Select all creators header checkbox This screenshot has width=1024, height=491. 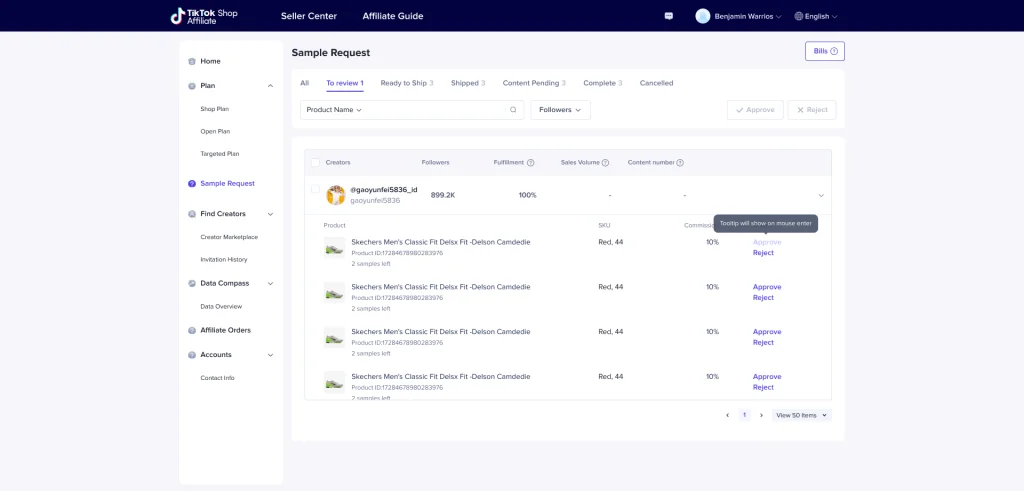click(315, 163)
